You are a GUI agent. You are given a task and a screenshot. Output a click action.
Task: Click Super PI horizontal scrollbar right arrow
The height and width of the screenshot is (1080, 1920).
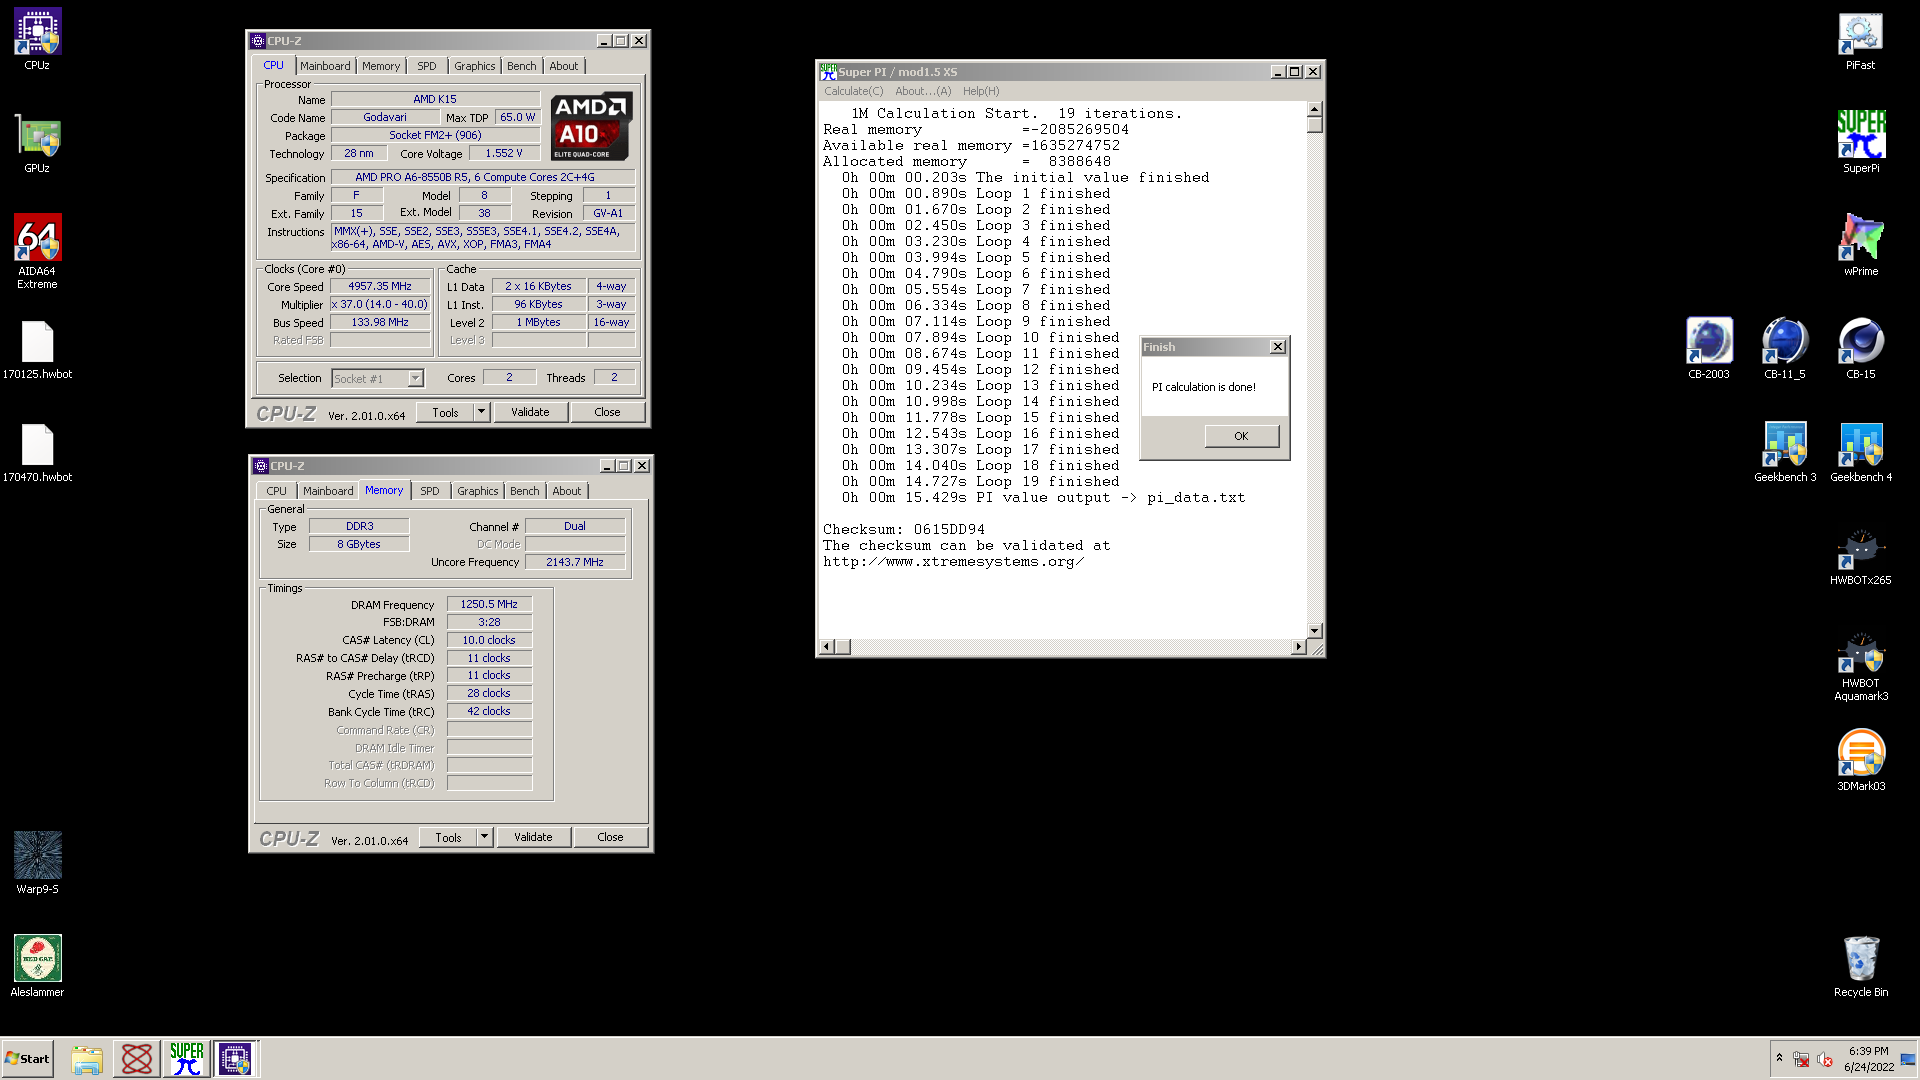point(1299,647)
